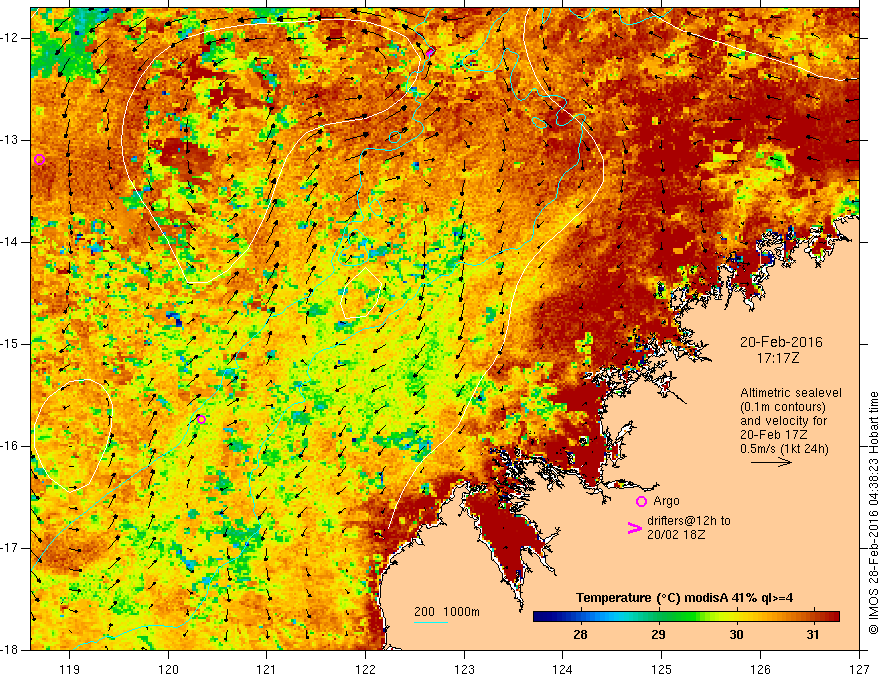Screen dimensions: 880x680
Task: Click longitude axis label 122
Action: tap(365, 669)
